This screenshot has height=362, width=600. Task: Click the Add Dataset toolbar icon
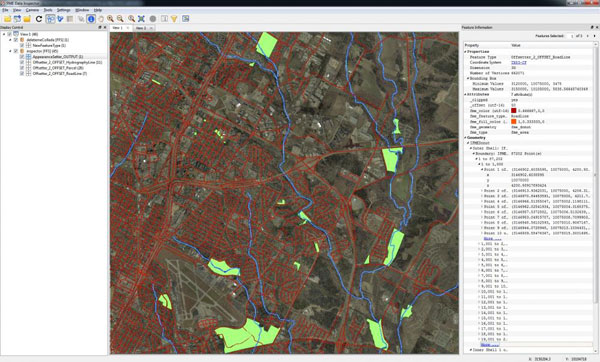point(17,19)
